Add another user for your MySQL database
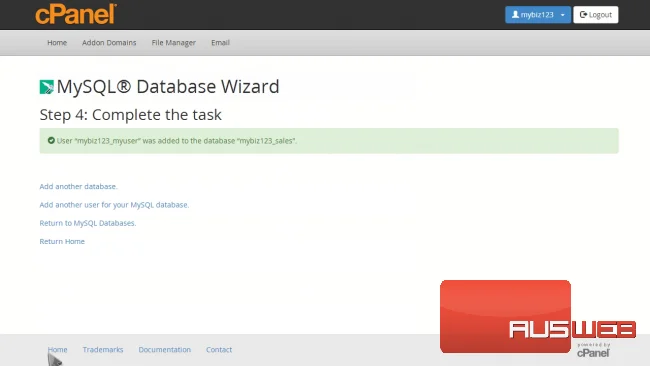Image resolution: width=650 pixels, height=366 pixels. pyautogui.click(x=114, y=205)
